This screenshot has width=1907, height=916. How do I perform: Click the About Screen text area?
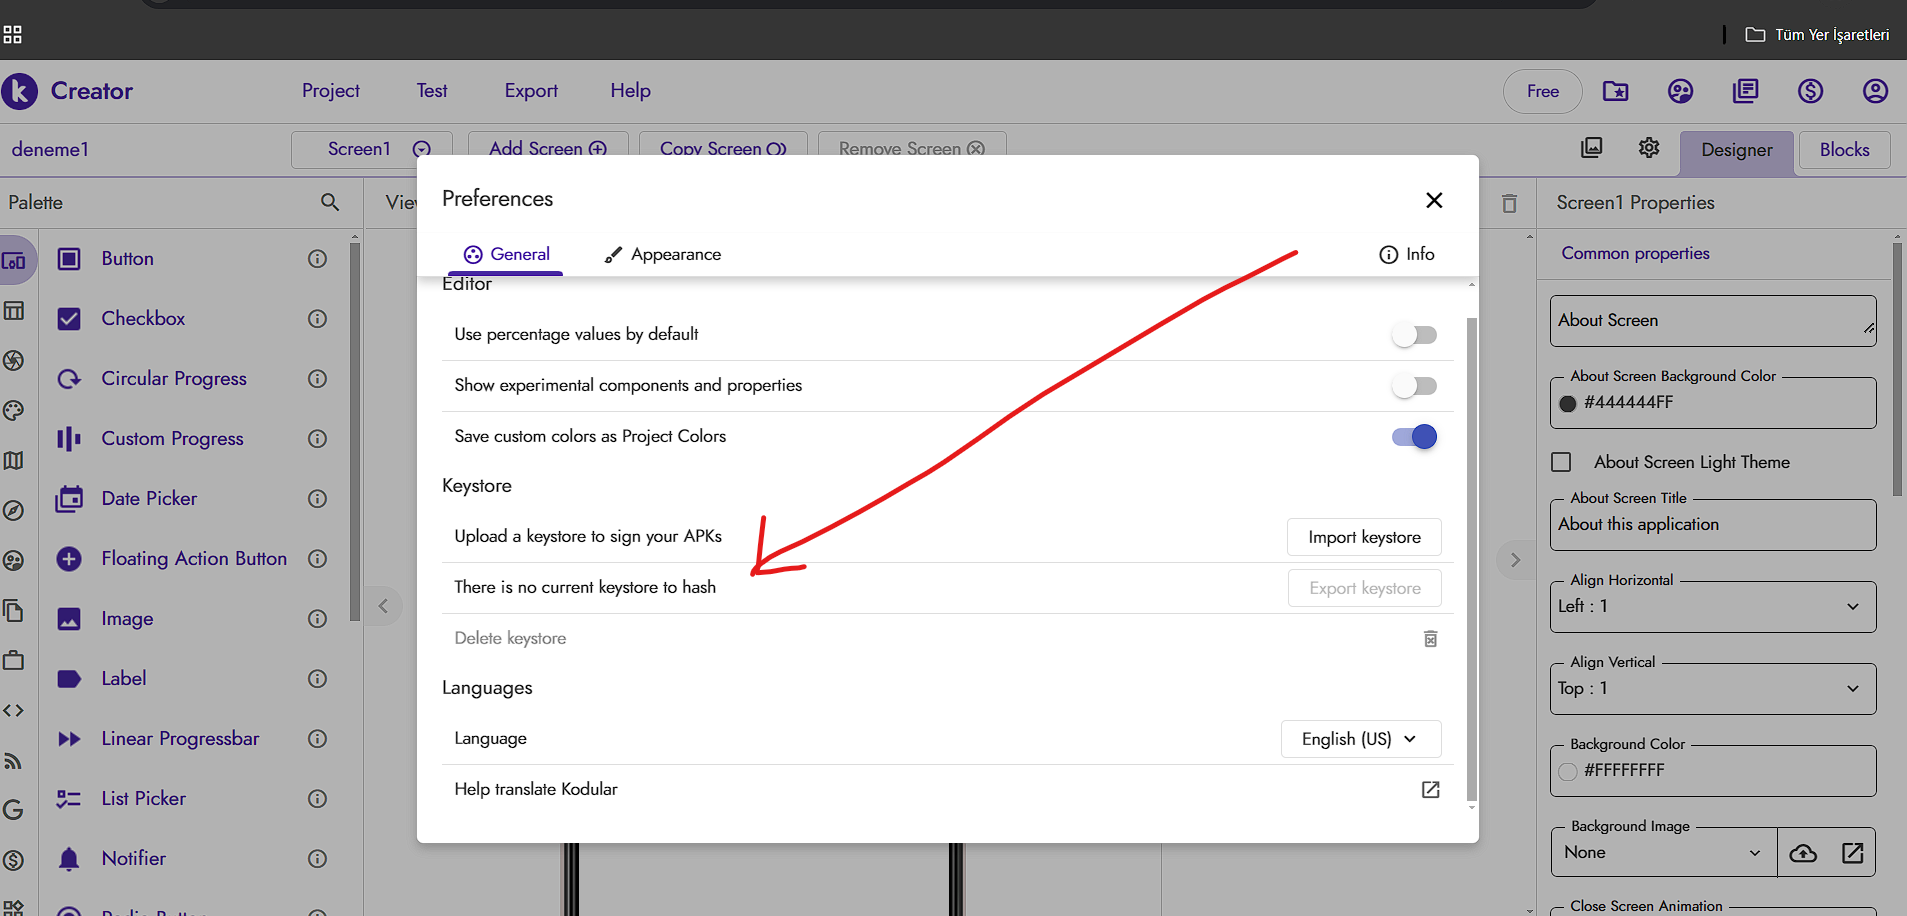(x=1713, y=321)
